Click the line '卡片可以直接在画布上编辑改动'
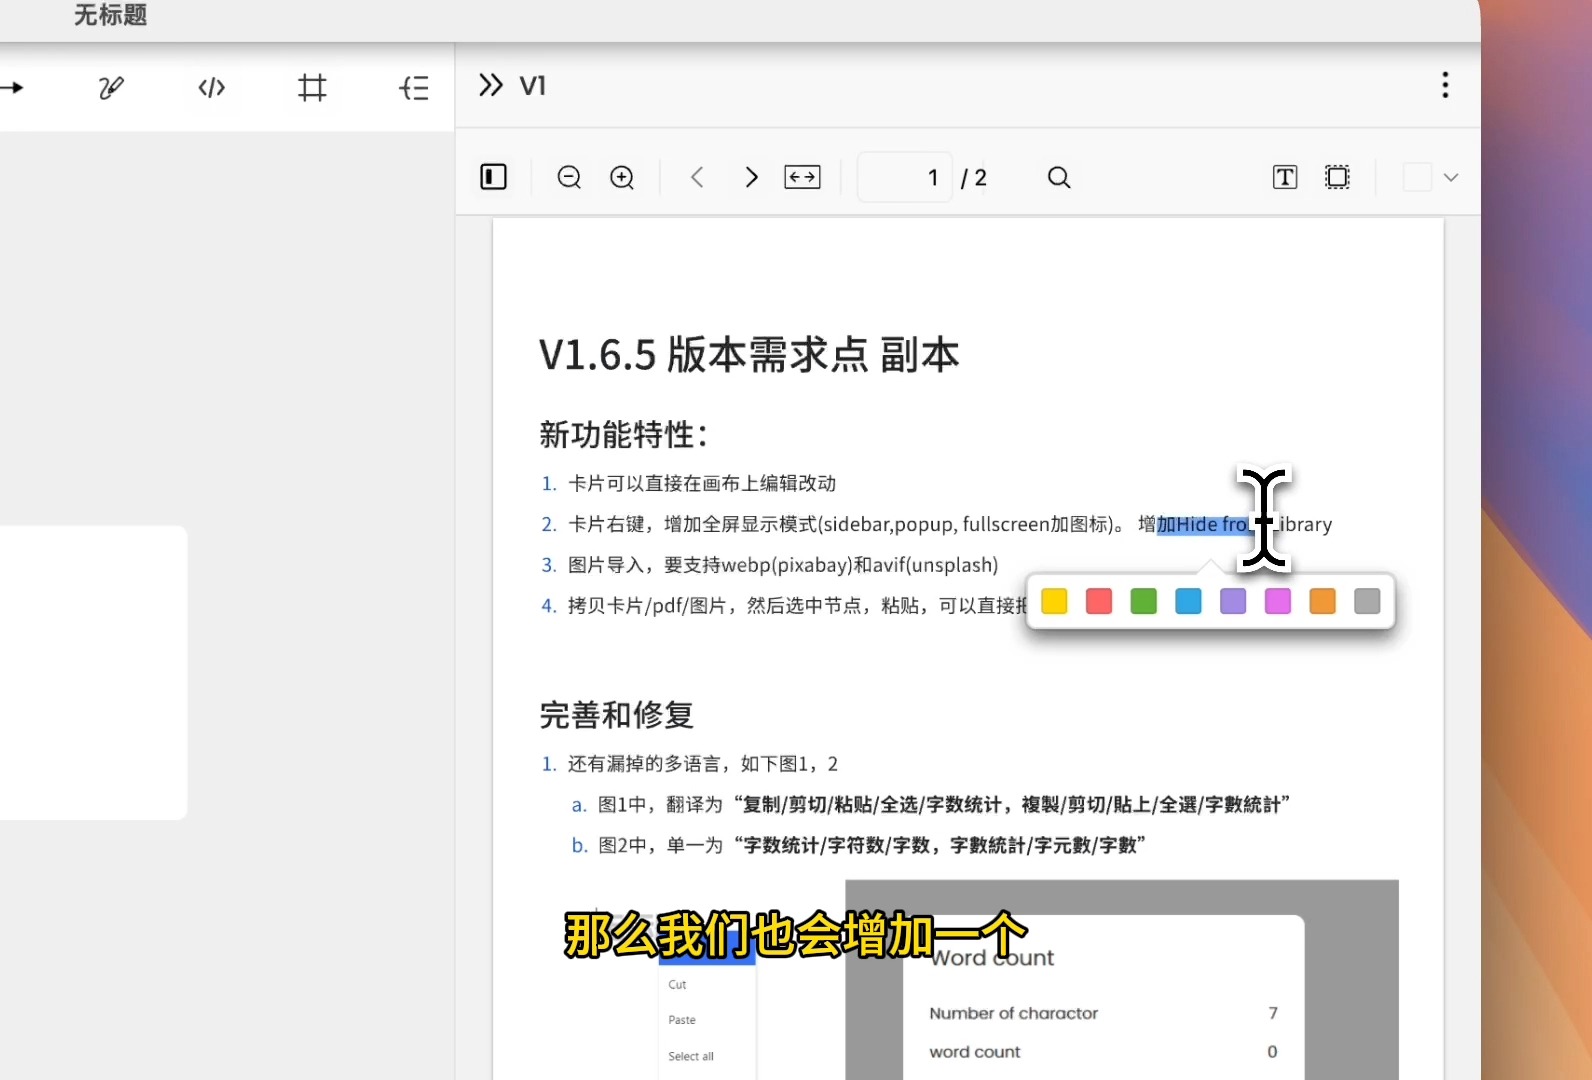The image size is (1592, 1080). point(702,484)
